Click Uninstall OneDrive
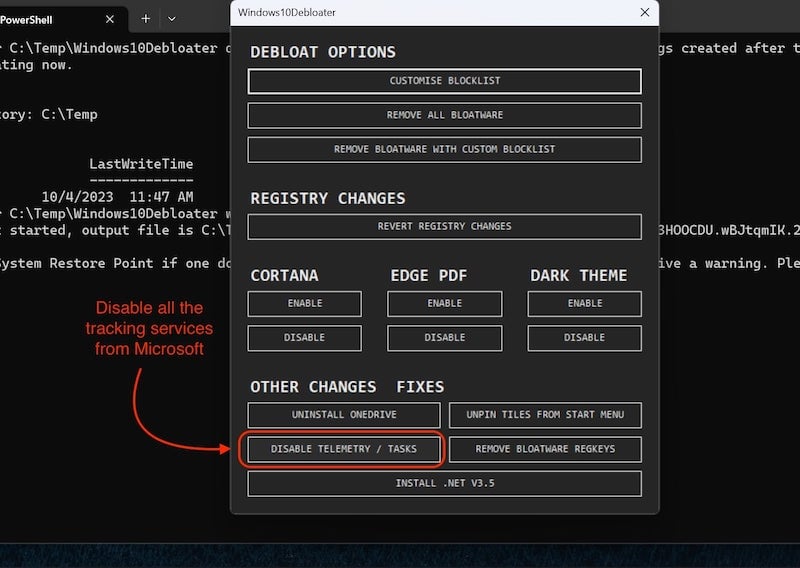This screenshot has width=800, height=568. (x=344, y=415)
